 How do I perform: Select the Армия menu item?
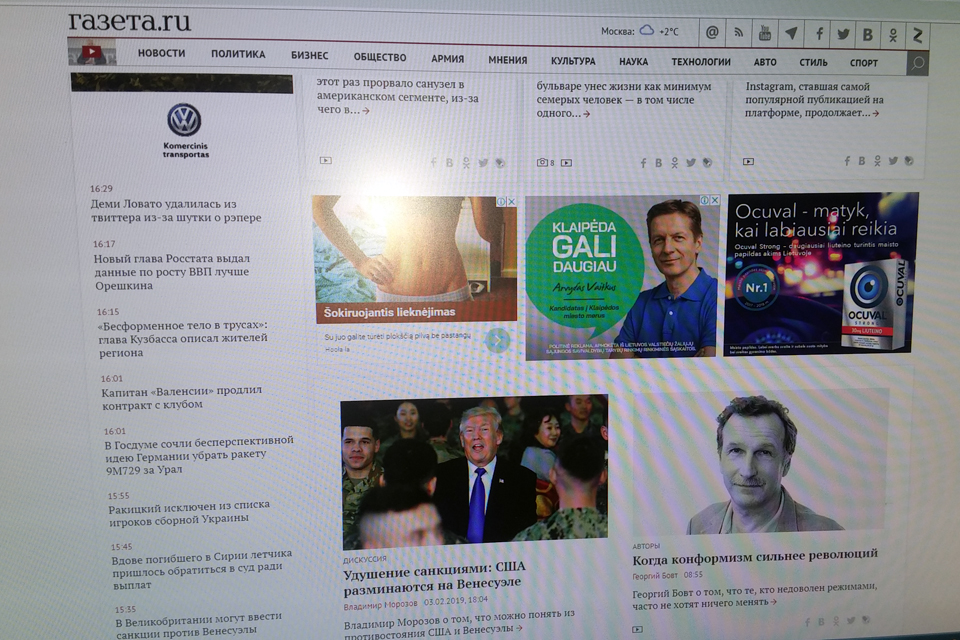[447, 59]
